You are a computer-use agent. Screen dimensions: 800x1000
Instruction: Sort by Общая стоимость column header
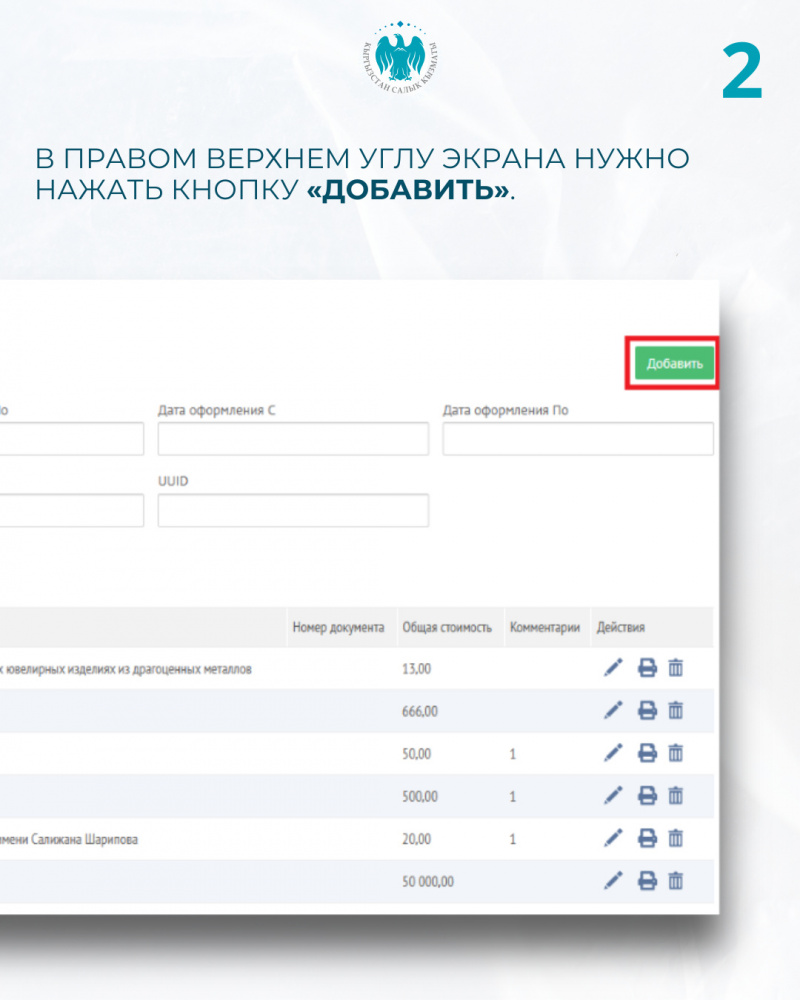click(447, 628)
